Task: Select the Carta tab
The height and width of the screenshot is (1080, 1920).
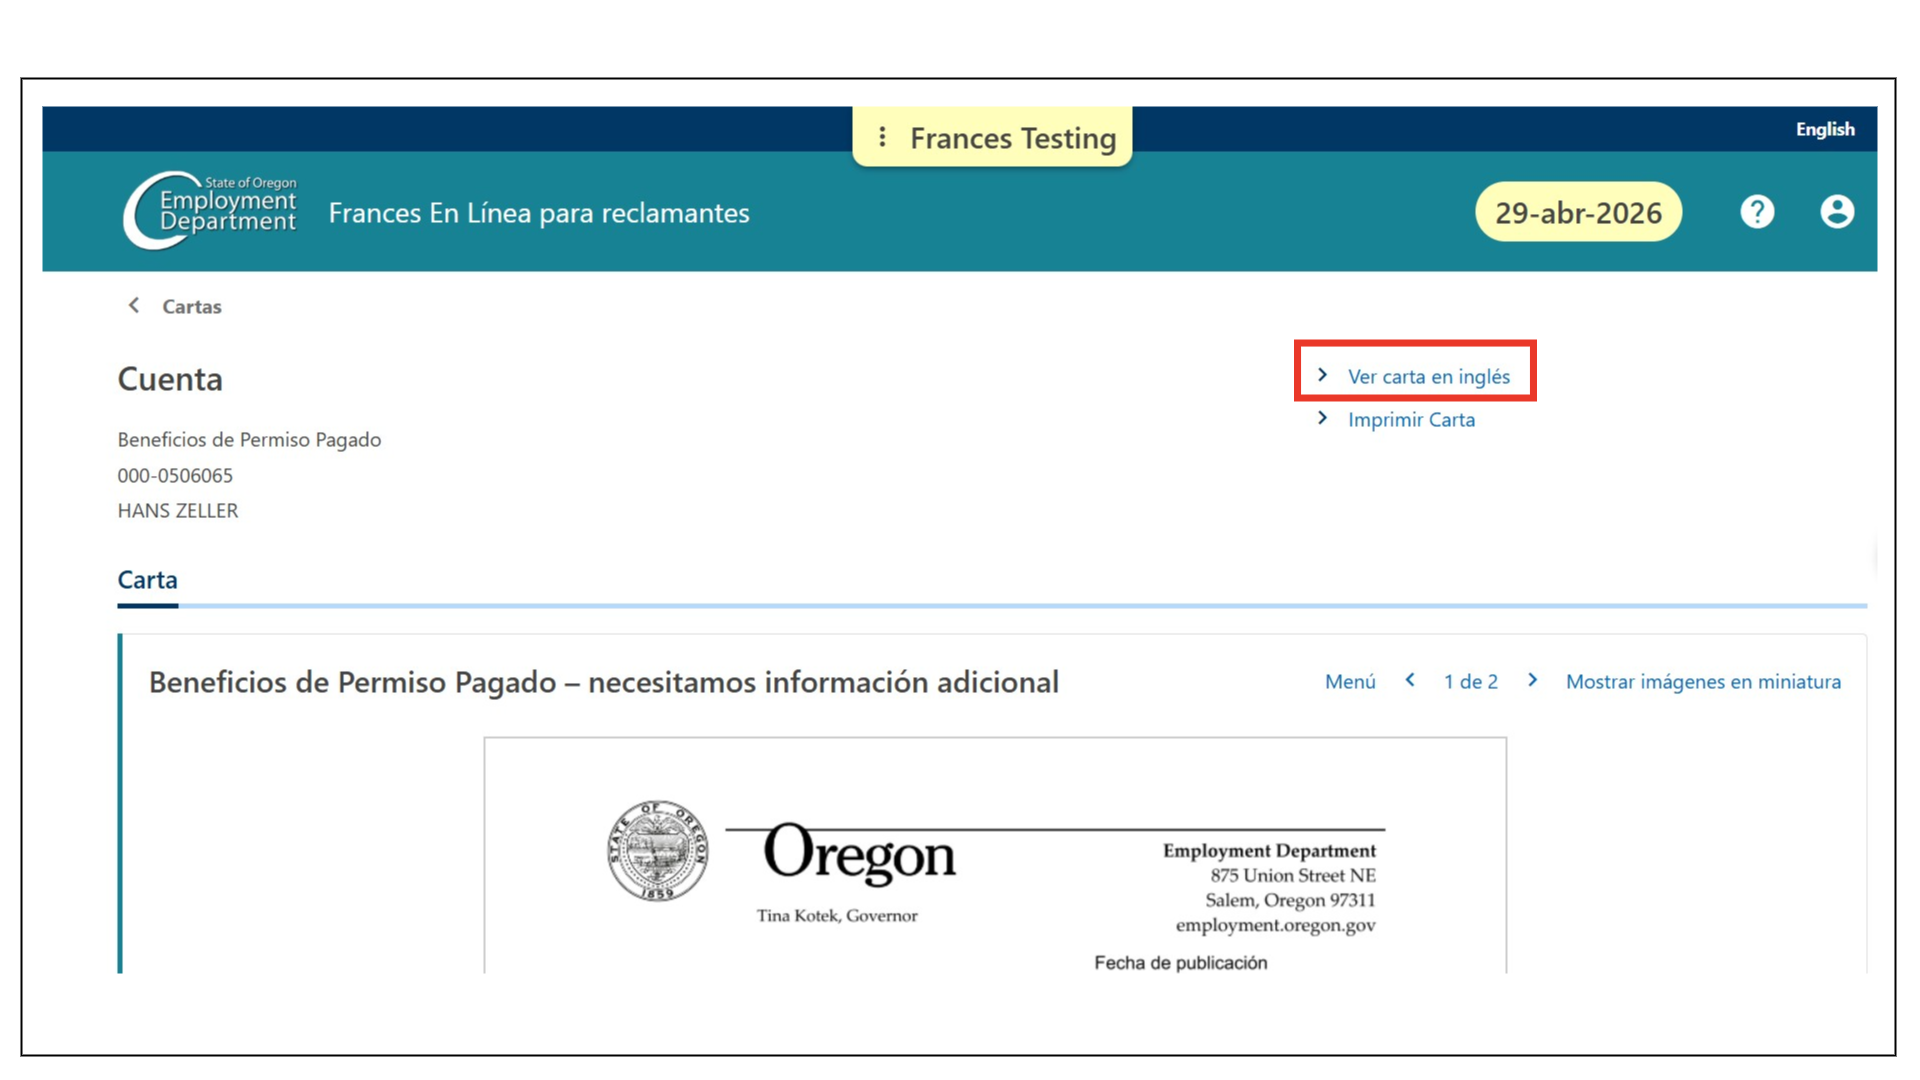Action: click(x=148, y=580)
